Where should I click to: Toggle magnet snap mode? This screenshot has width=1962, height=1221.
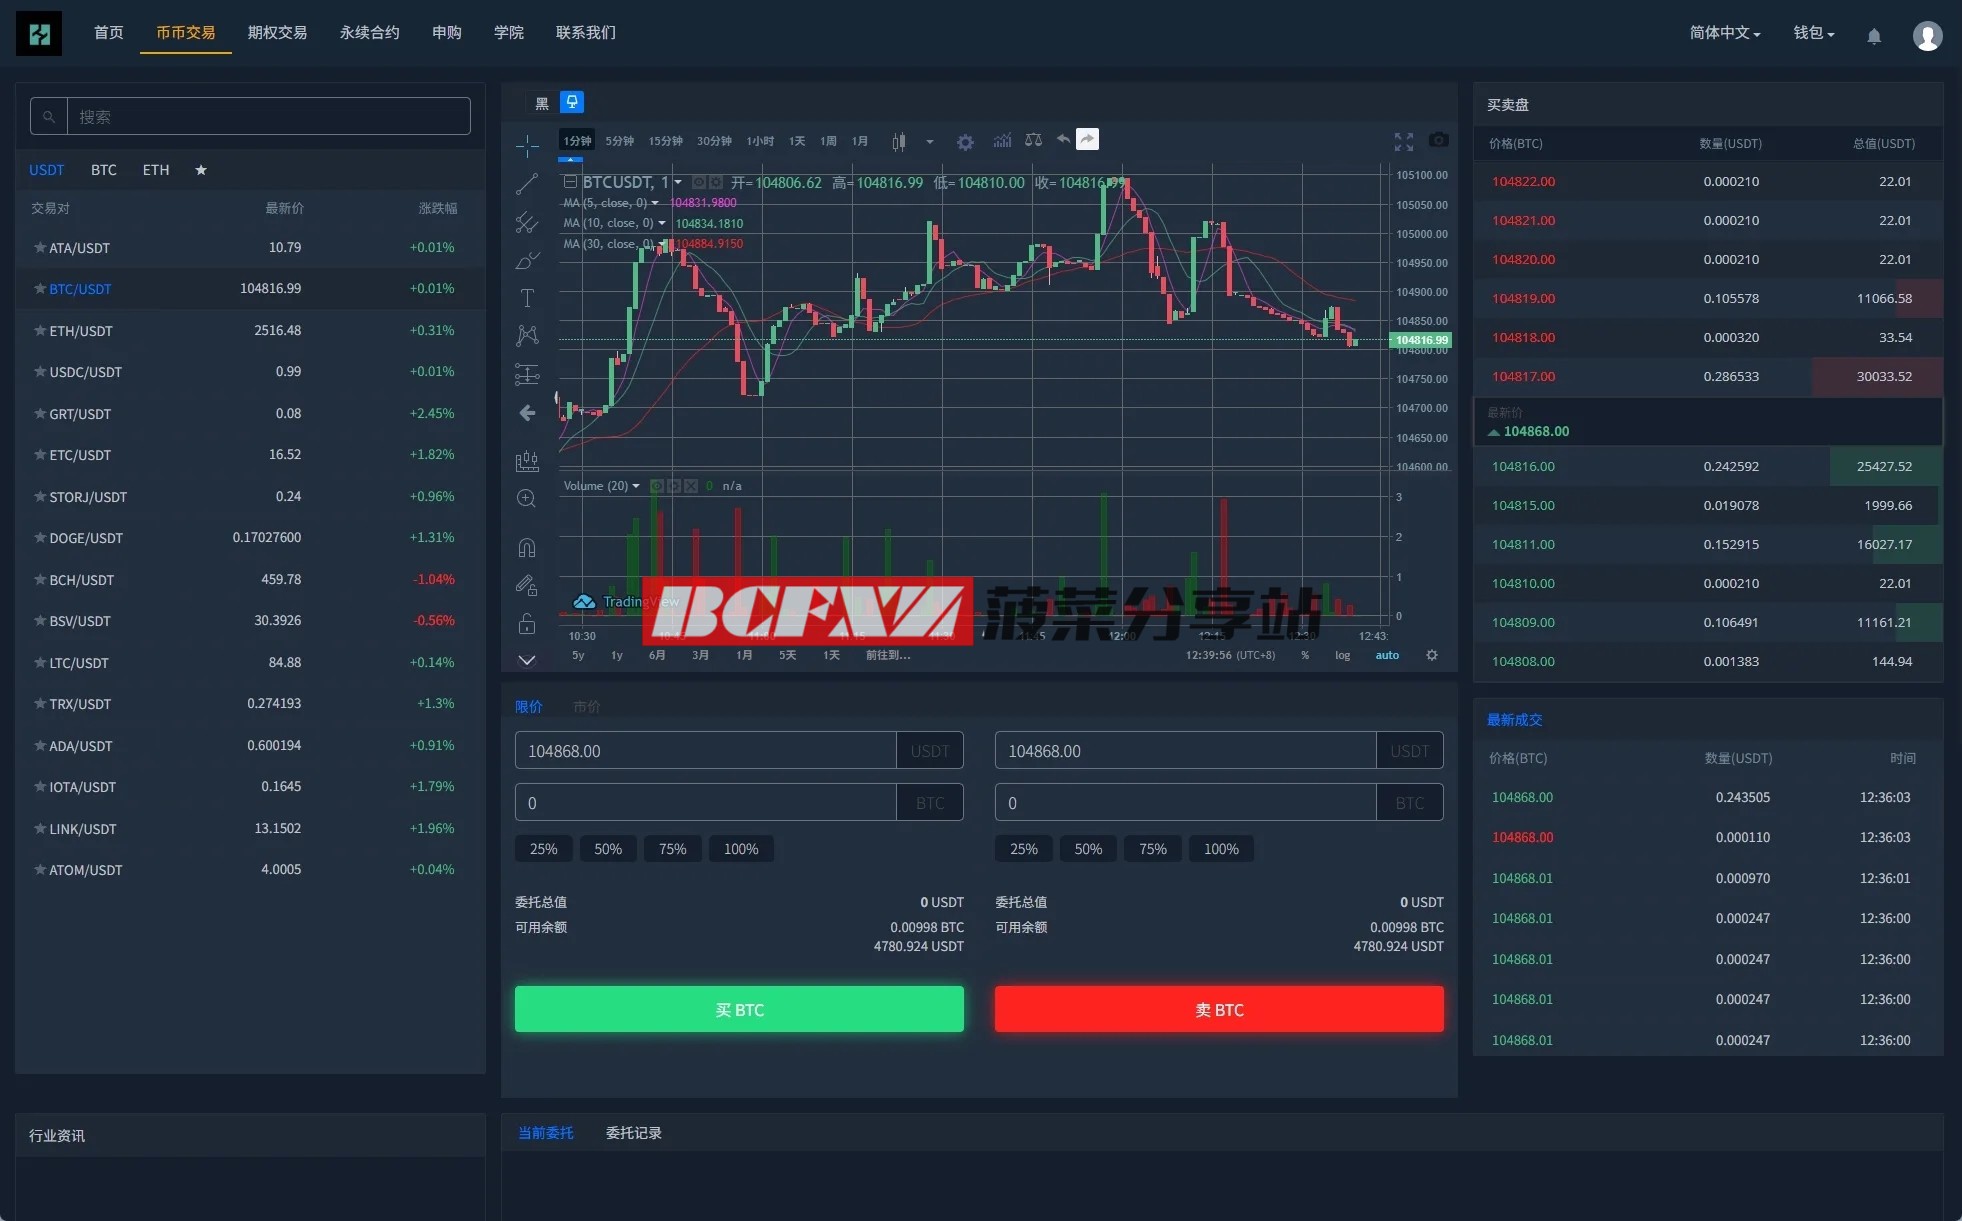click(527, 547)
